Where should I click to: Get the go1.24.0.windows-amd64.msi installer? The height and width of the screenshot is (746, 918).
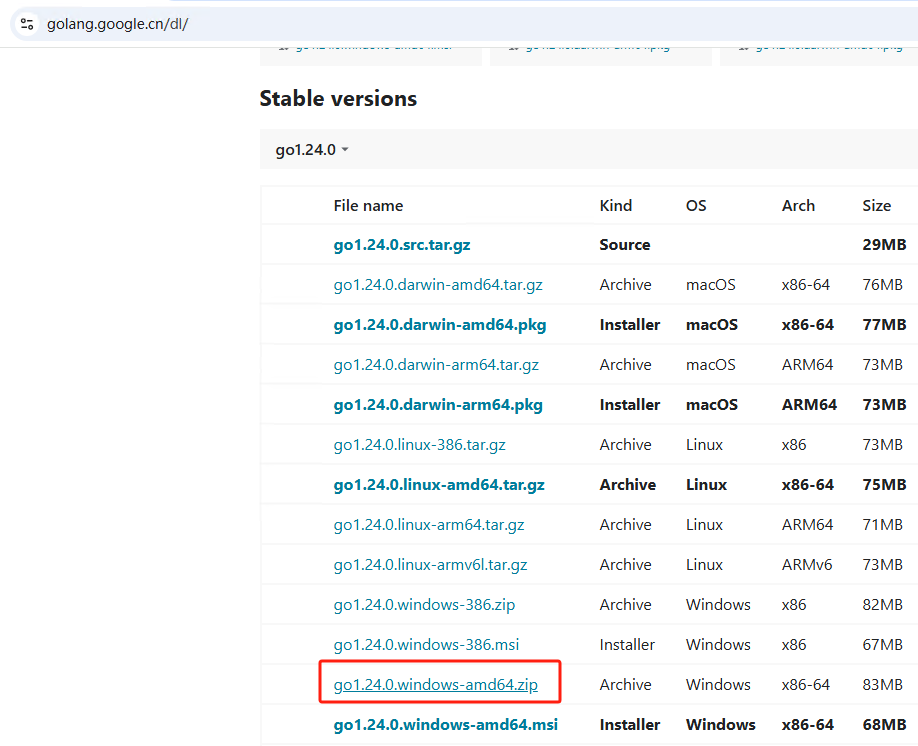pos(446,725)
